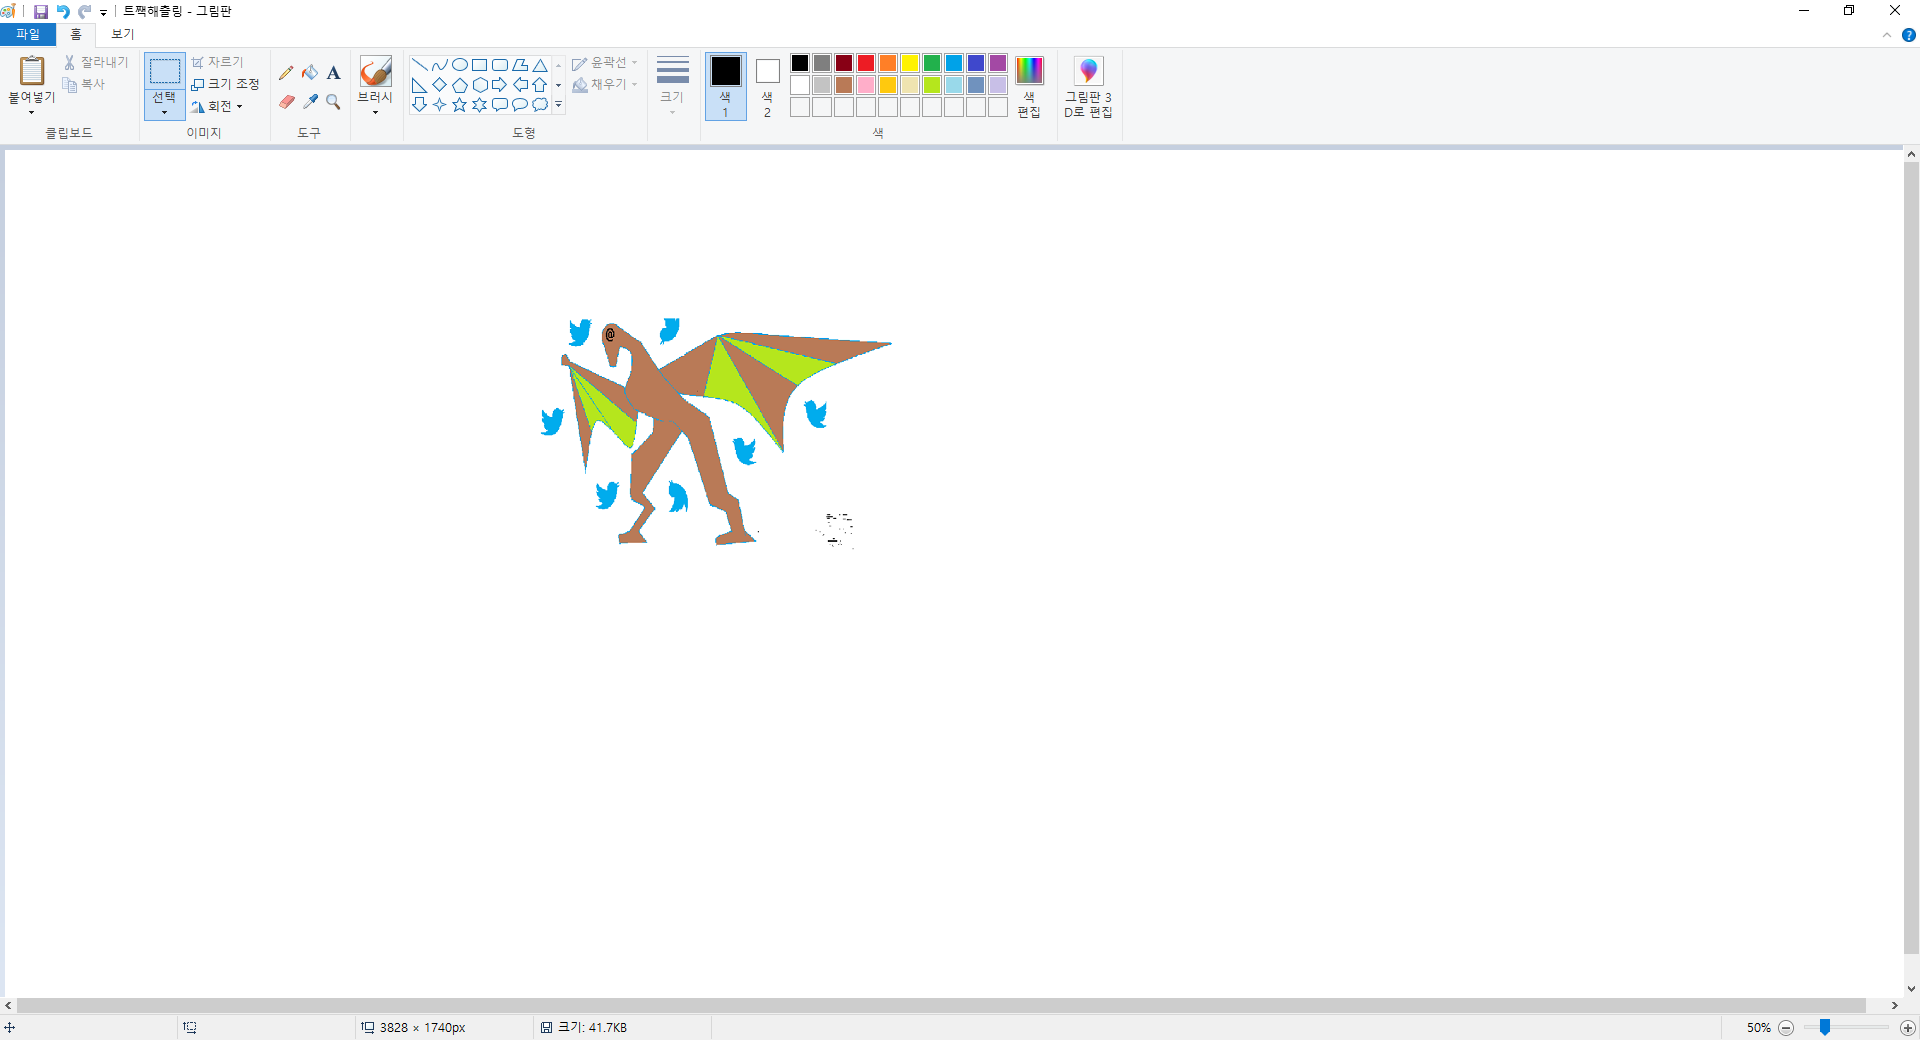Open Customize Quick Access Toolbar dropdown
This screenshot has width=1920, height=1040.
(104, 13)
